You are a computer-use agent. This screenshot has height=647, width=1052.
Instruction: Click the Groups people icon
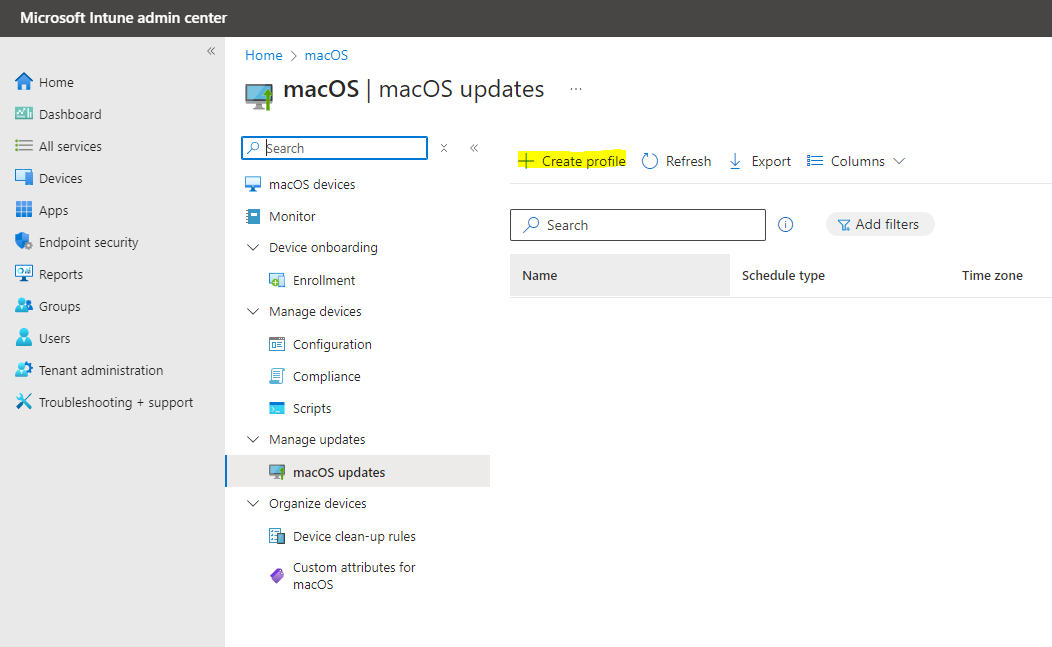pos(23,305)
